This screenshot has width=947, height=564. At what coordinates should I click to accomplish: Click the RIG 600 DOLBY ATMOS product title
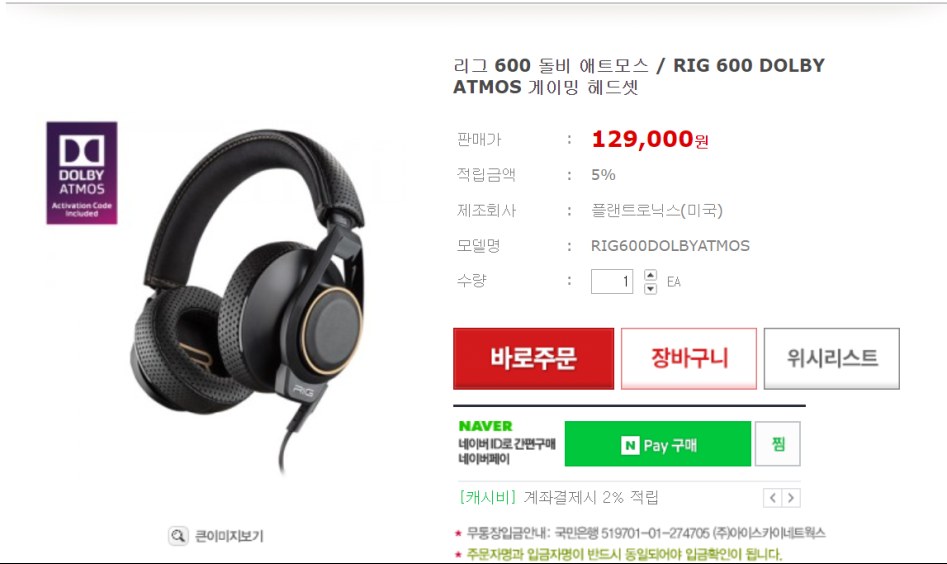(x=639, y=76)
